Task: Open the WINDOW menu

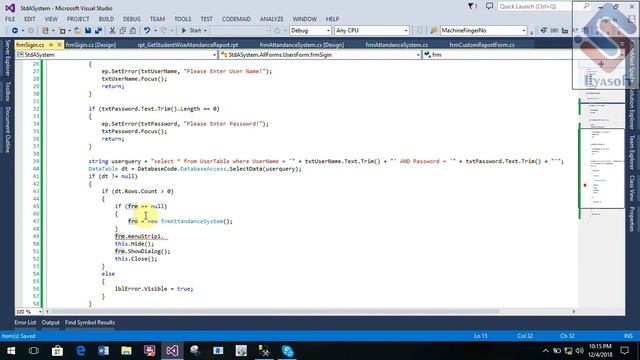Action: [x=304, y=19]
